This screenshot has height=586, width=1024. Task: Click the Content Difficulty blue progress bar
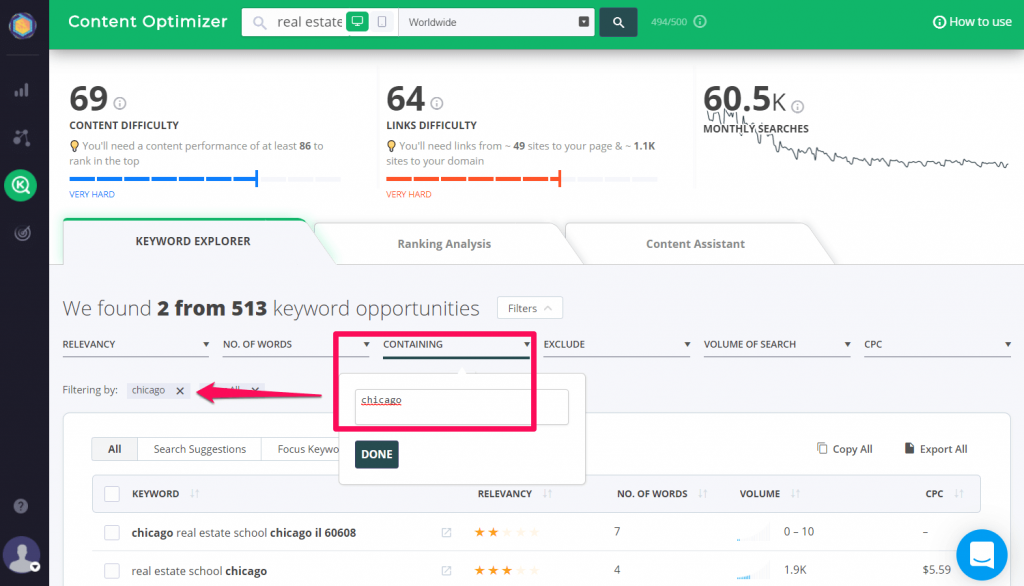tap(205, 178)
